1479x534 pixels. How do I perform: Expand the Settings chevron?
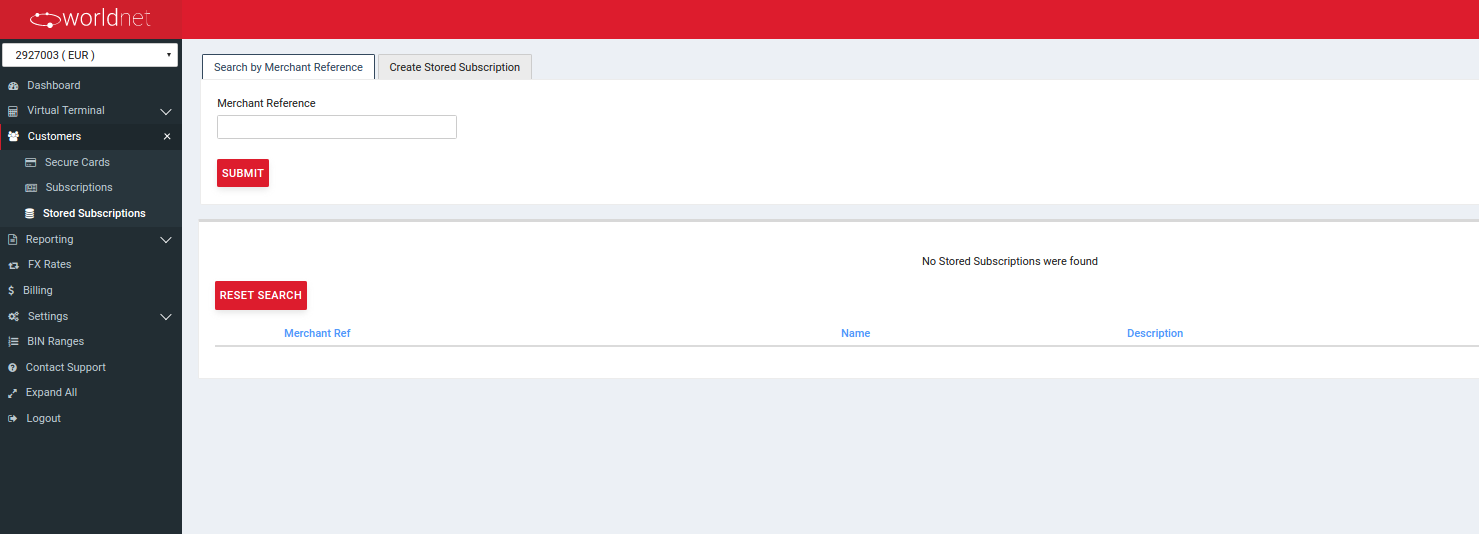[x=167, y=317]
